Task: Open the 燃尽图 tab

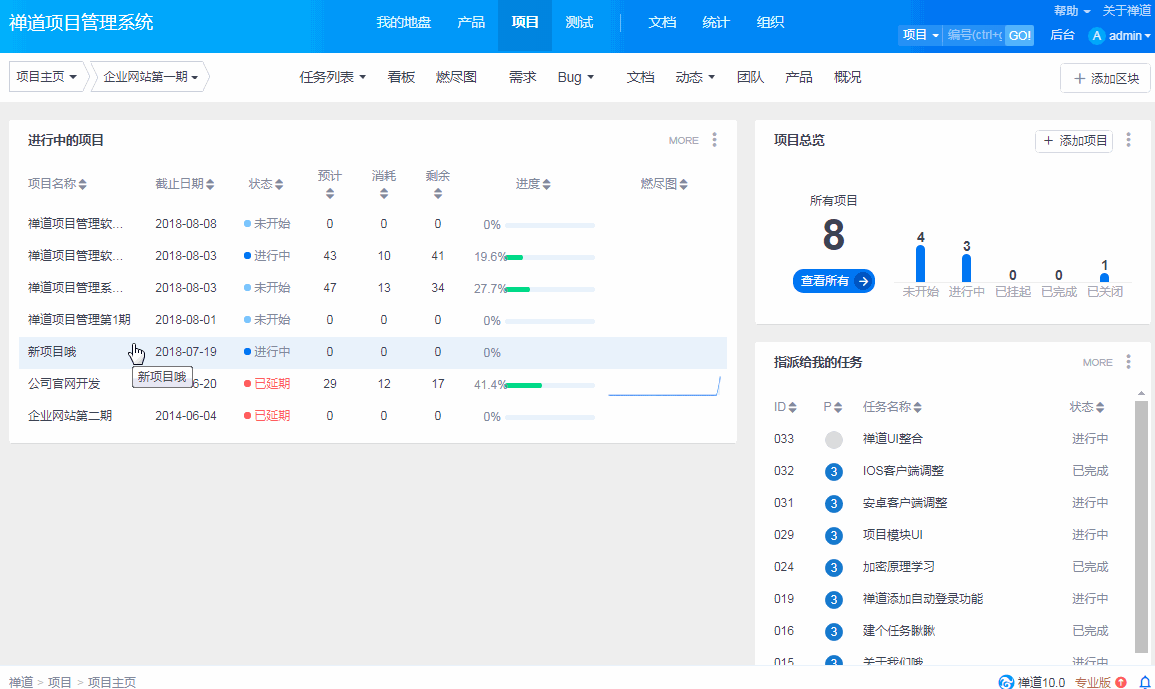Action: tap(456, 77)
